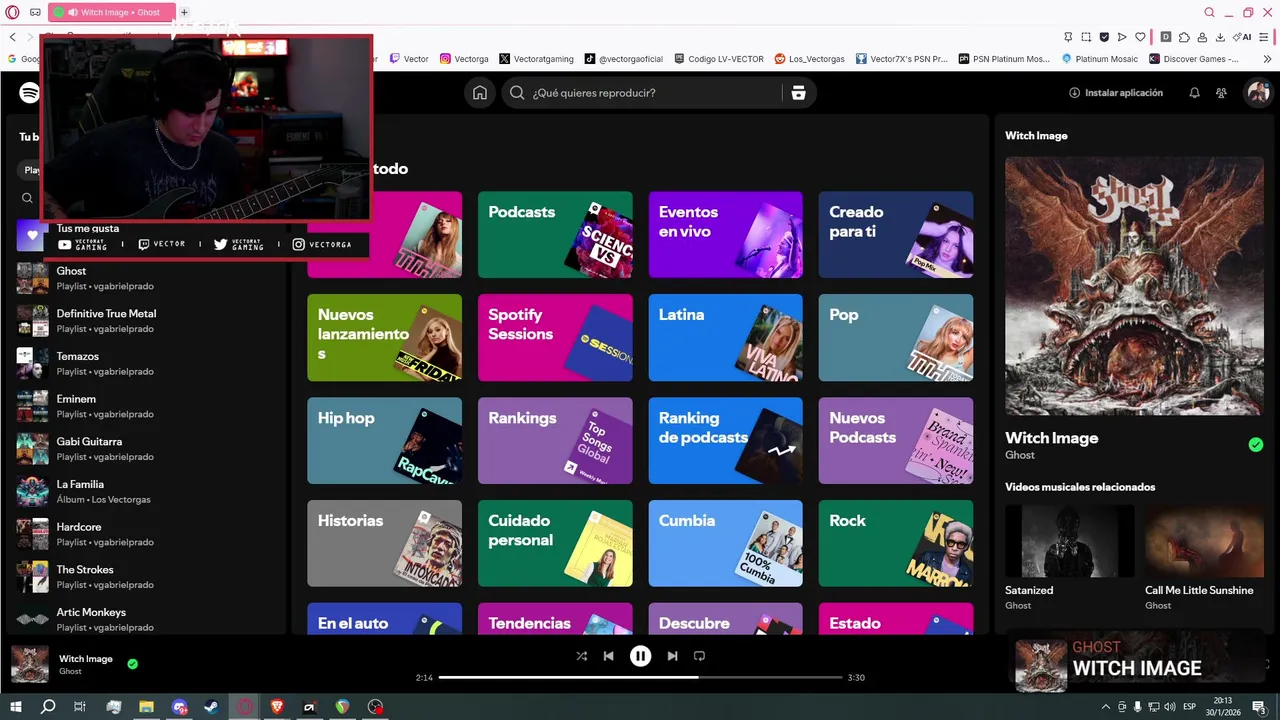Screen dimensions: 1280x720
Task: Open the browser downloads icon
Action: [x=1221, y=37]
